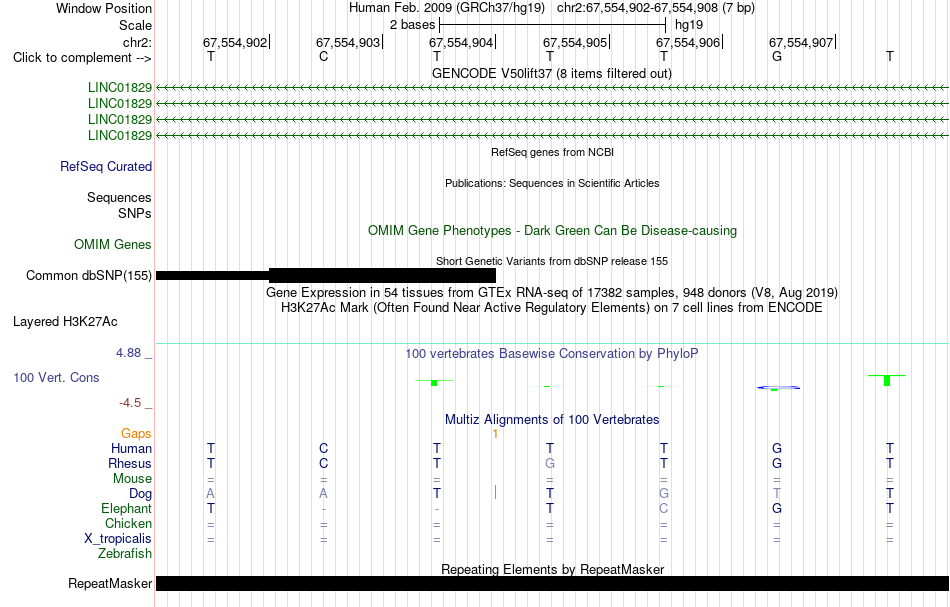
Task: Click the RefSeq Curated track label
Action: pos(106,167)
